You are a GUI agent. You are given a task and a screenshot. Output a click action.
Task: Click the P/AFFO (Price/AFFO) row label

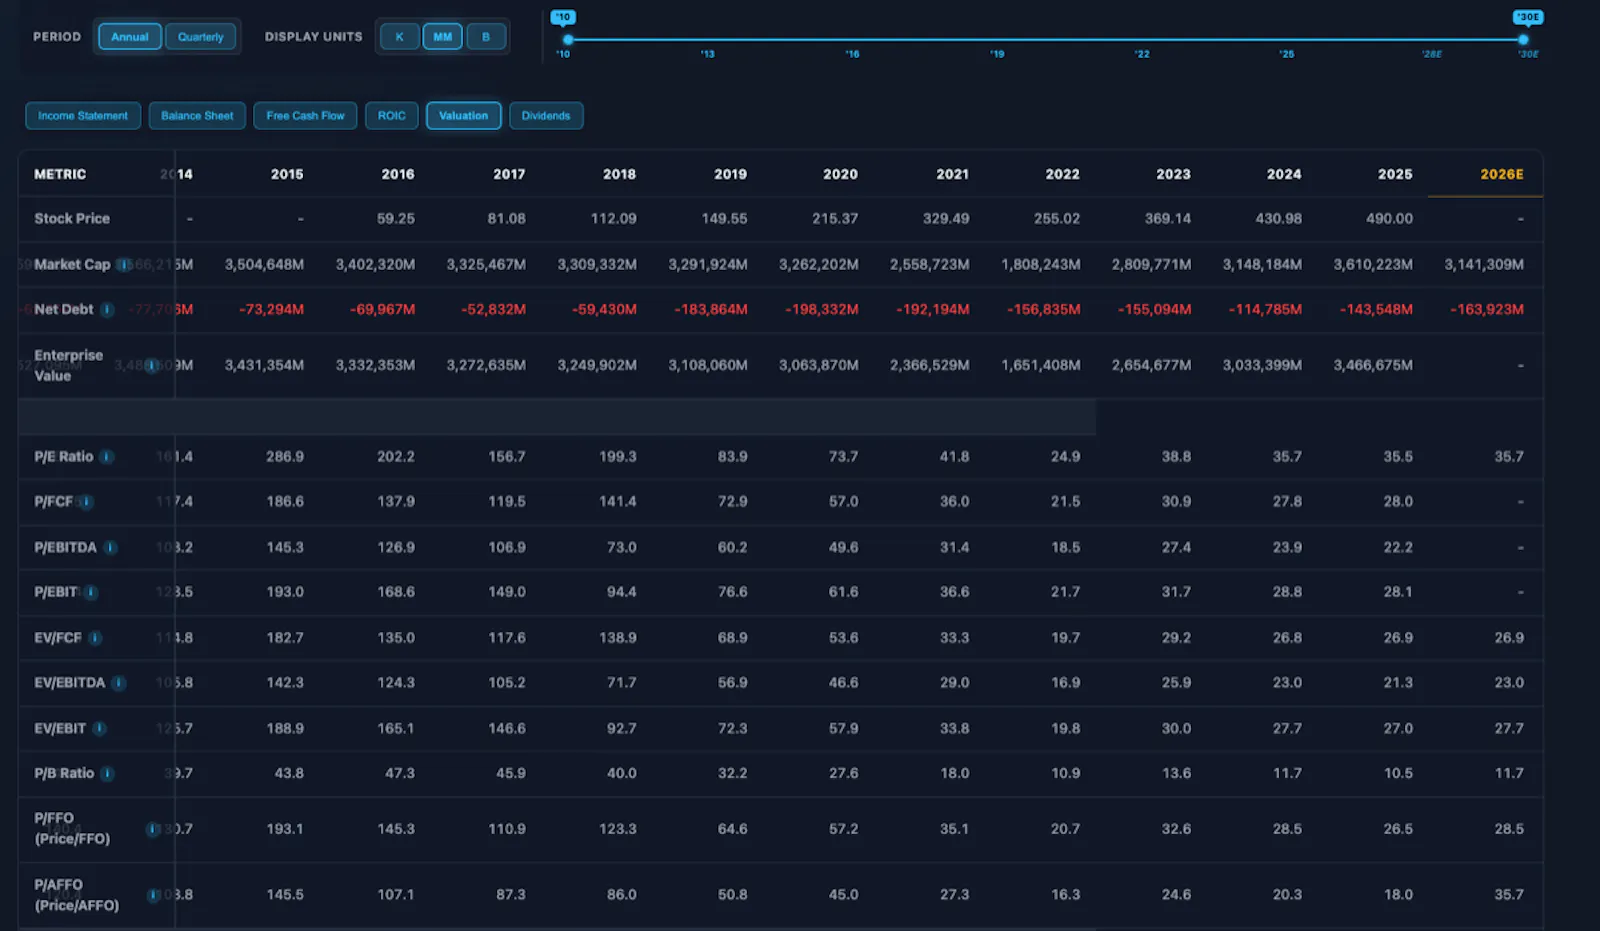76,895
